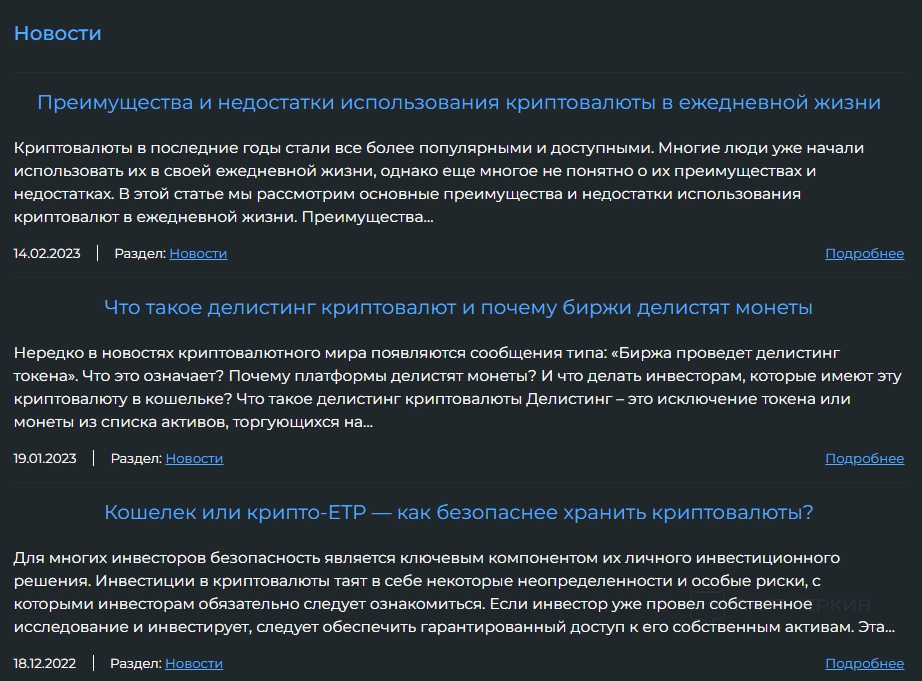Click the date 14.02.2023
Viewport: 922px width, 681px height.
coord(45,254)
